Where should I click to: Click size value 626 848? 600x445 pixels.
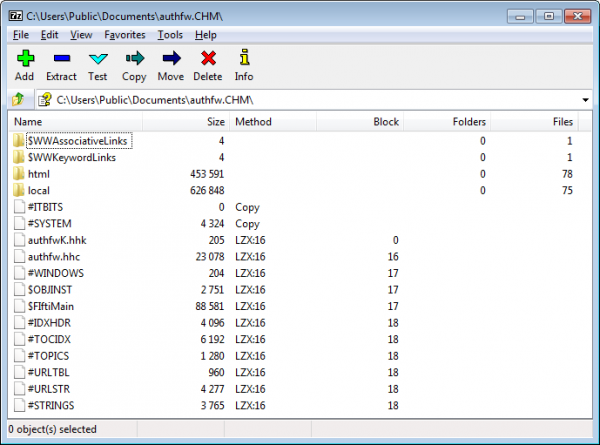pos(207,191)
